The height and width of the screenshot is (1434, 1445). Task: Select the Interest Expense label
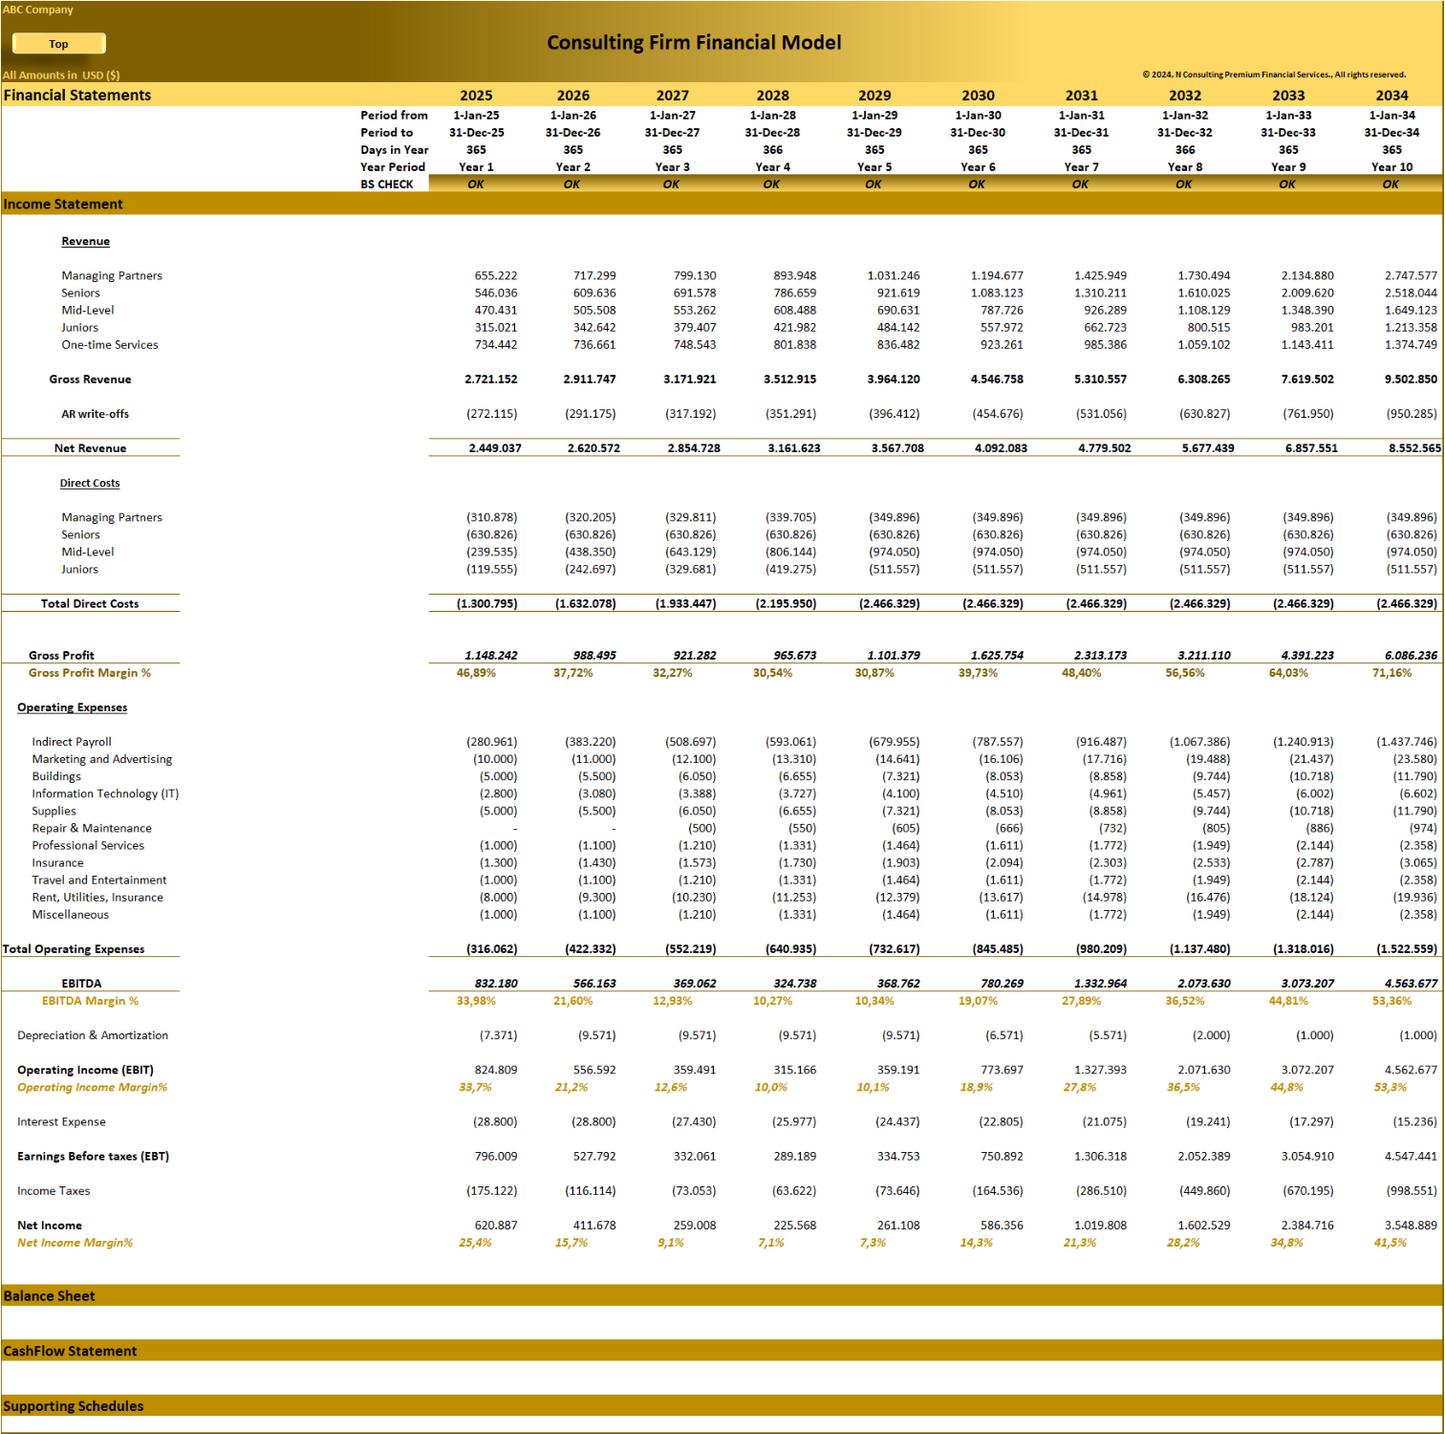(x=61, y=1122)
